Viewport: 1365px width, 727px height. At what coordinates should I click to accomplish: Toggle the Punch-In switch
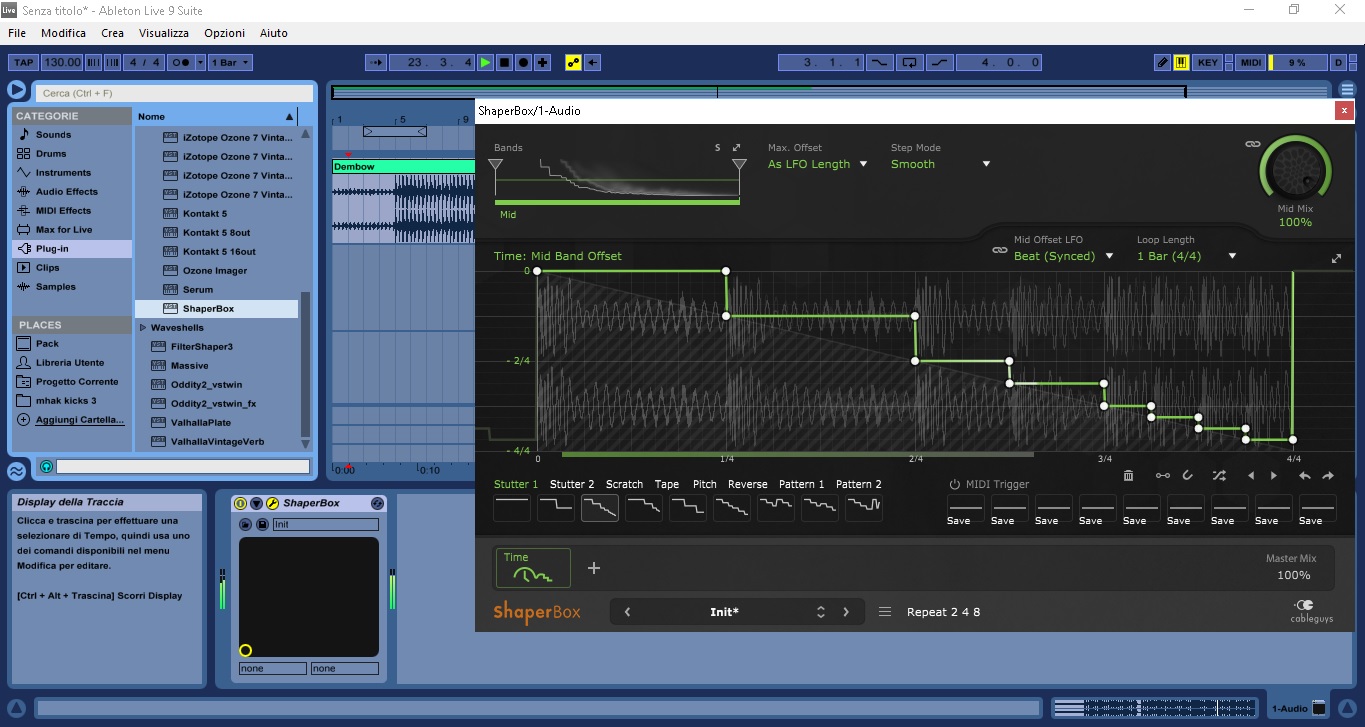click(879, 62)
